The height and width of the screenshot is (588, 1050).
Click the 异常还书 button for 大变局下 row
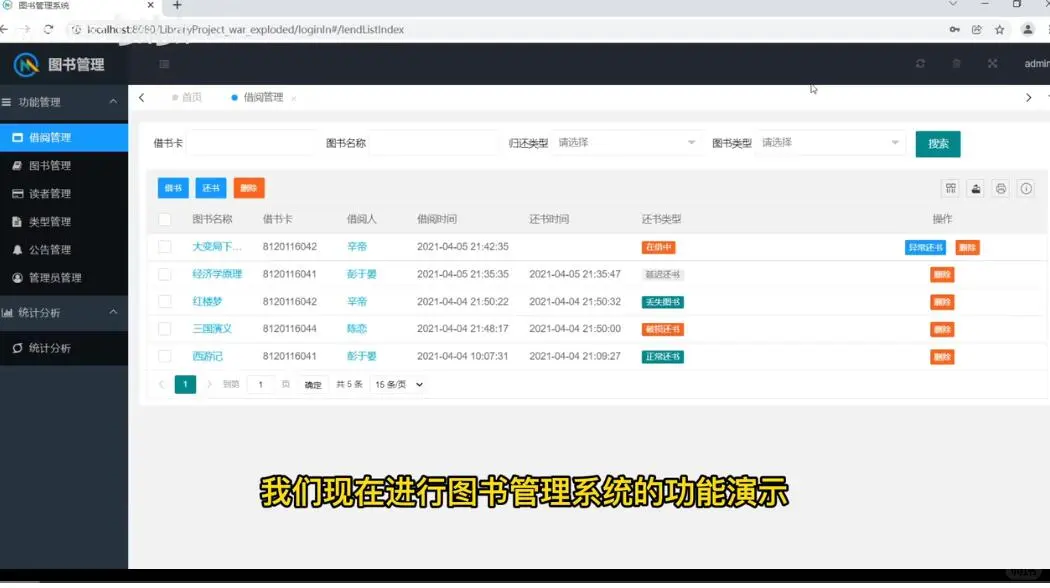[925, 246]
